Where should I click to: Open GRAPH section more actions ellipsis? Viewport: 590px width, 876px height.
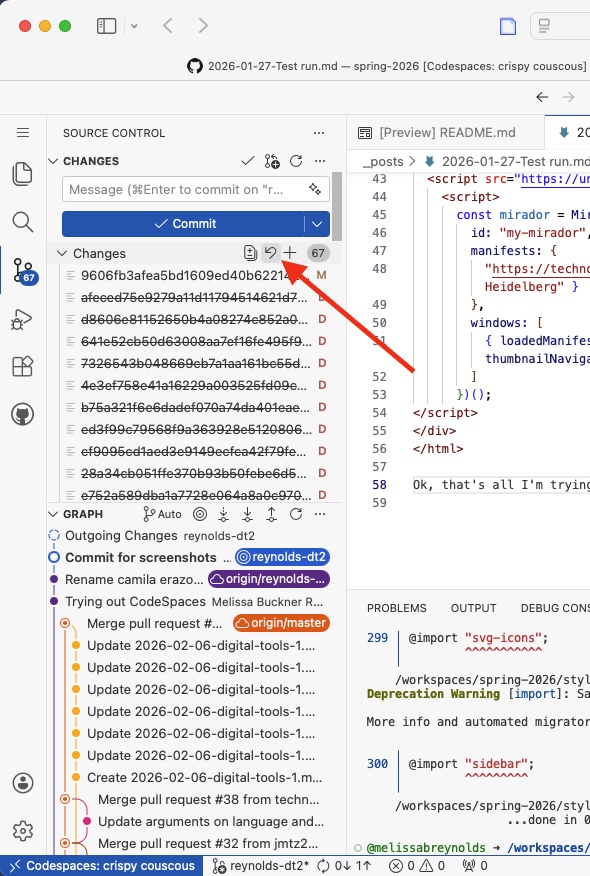click(320, 514)
